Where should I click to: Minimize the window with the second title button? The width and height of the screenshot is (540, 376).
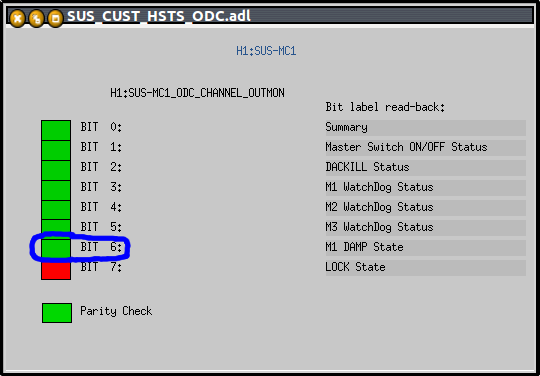[x=36, y=18]
